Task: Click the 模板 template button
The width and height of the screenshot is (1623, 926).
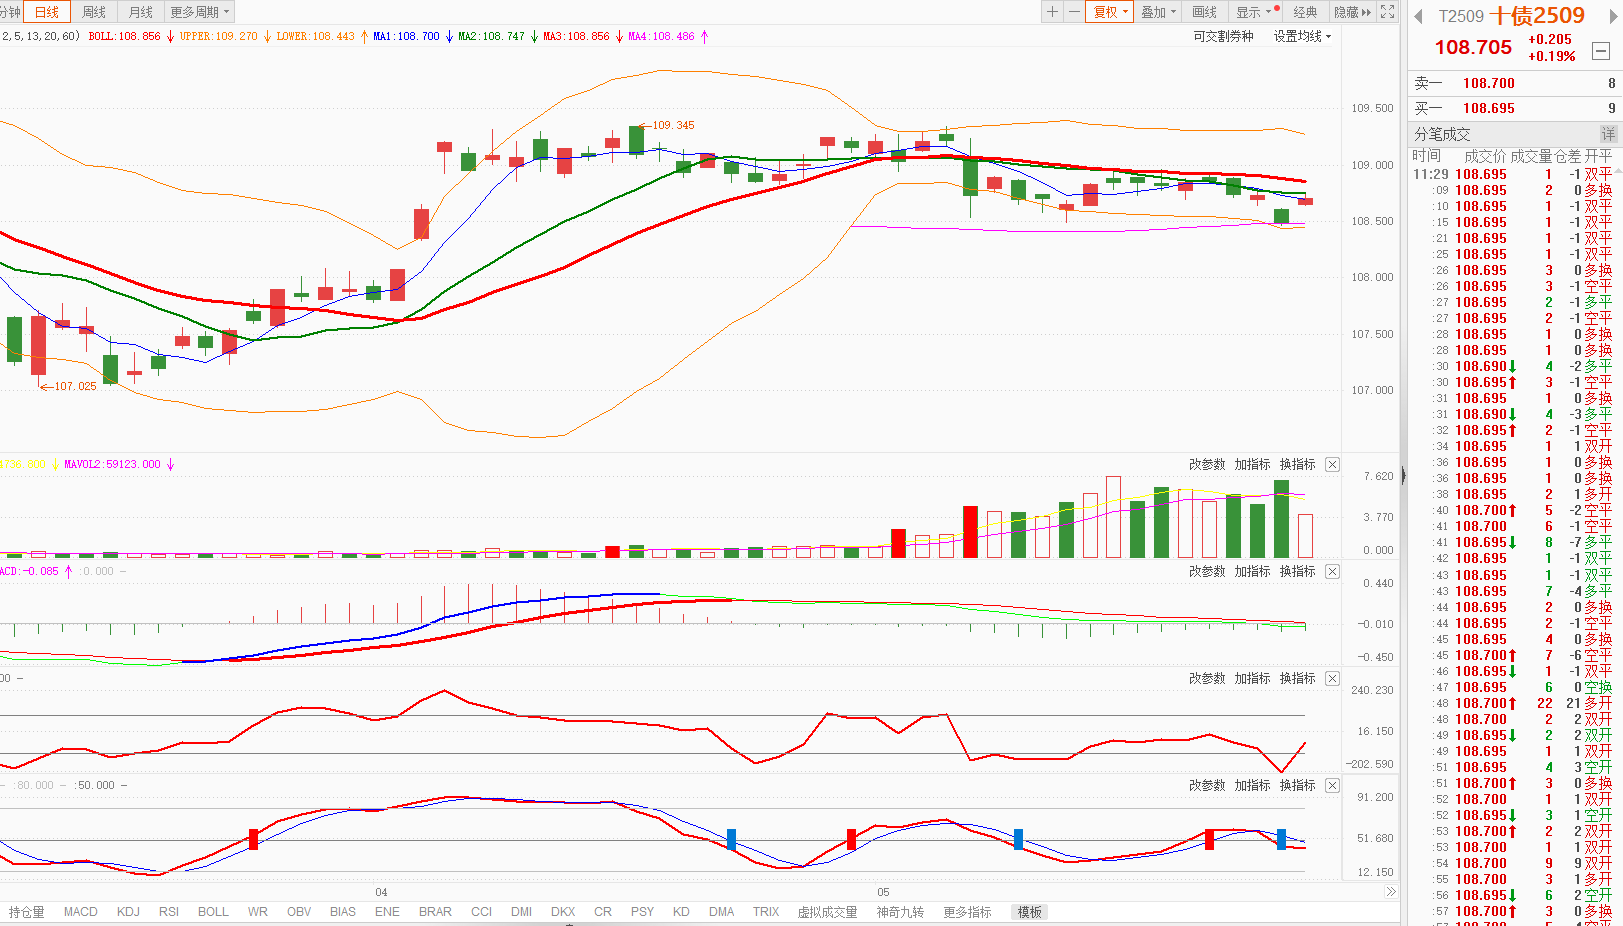Action: (1030, 912)
